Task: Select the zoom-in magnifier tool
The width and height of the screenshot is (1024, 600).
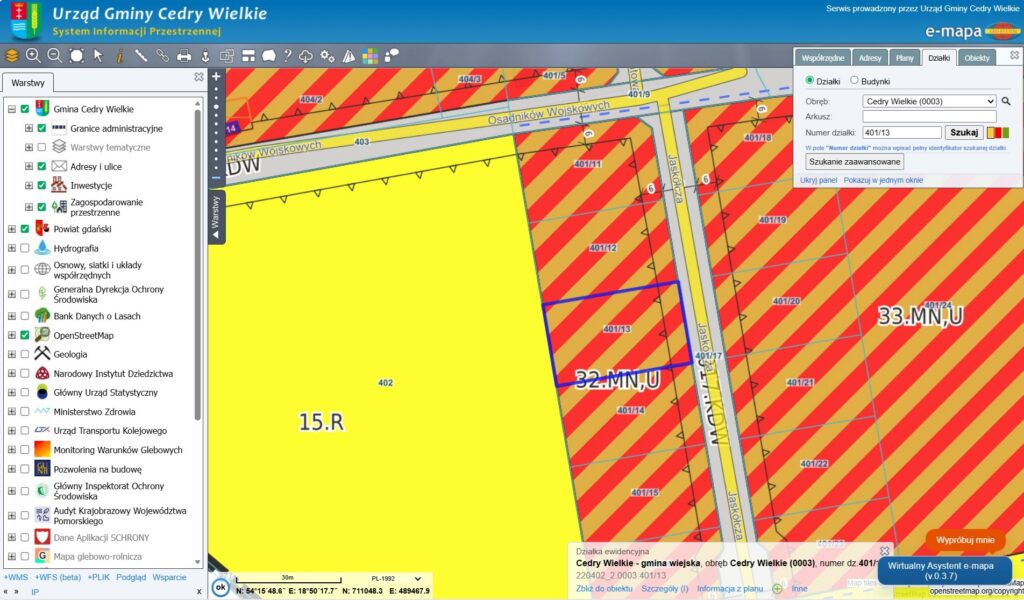Action: point(33,57)
